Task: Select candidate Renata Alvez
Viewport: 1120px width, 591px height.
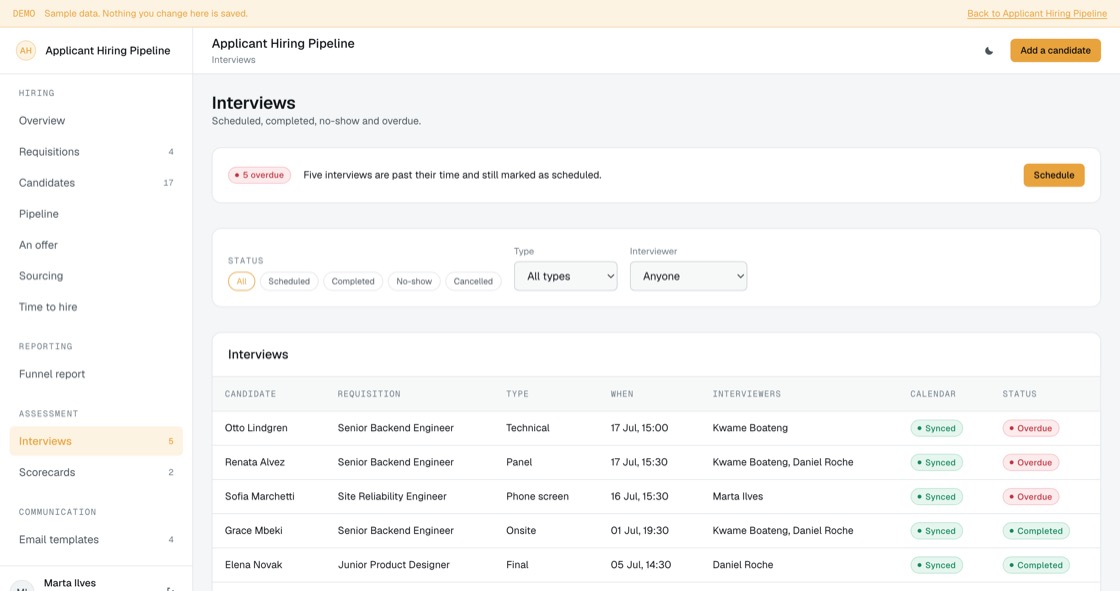Action: coord(254,462)
